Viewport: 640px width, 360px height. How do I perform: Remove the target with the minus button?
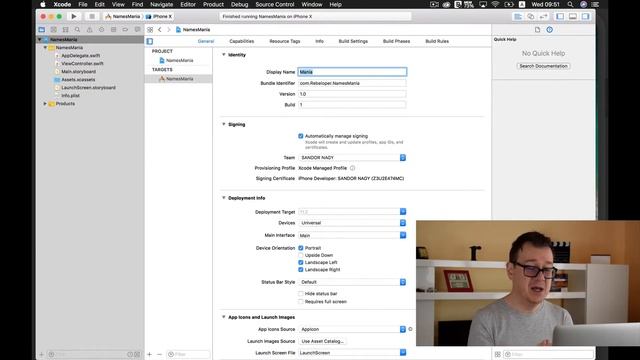coord(159,354)
